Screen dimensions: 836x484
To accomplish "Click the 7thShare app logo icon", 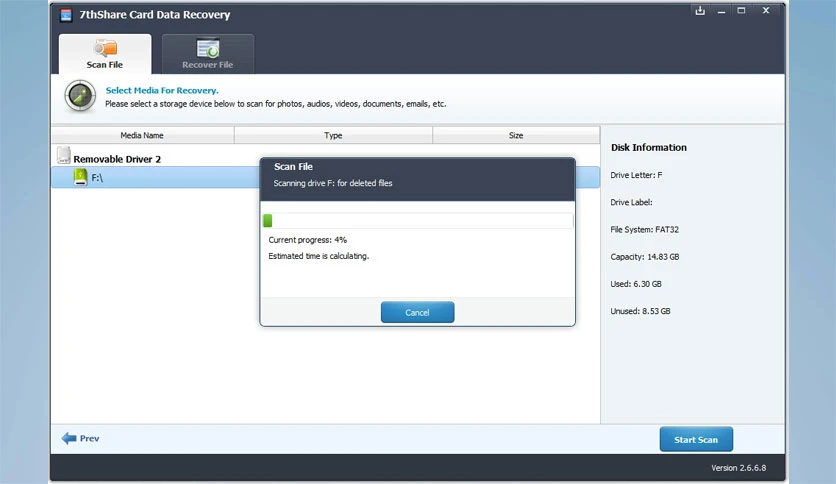I will (x=66, y=15).
